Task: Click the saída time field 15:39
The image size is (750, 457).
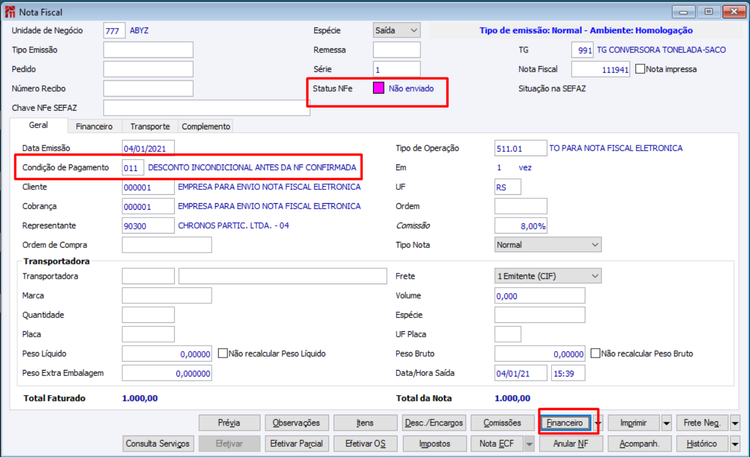Action: (568, 373)
